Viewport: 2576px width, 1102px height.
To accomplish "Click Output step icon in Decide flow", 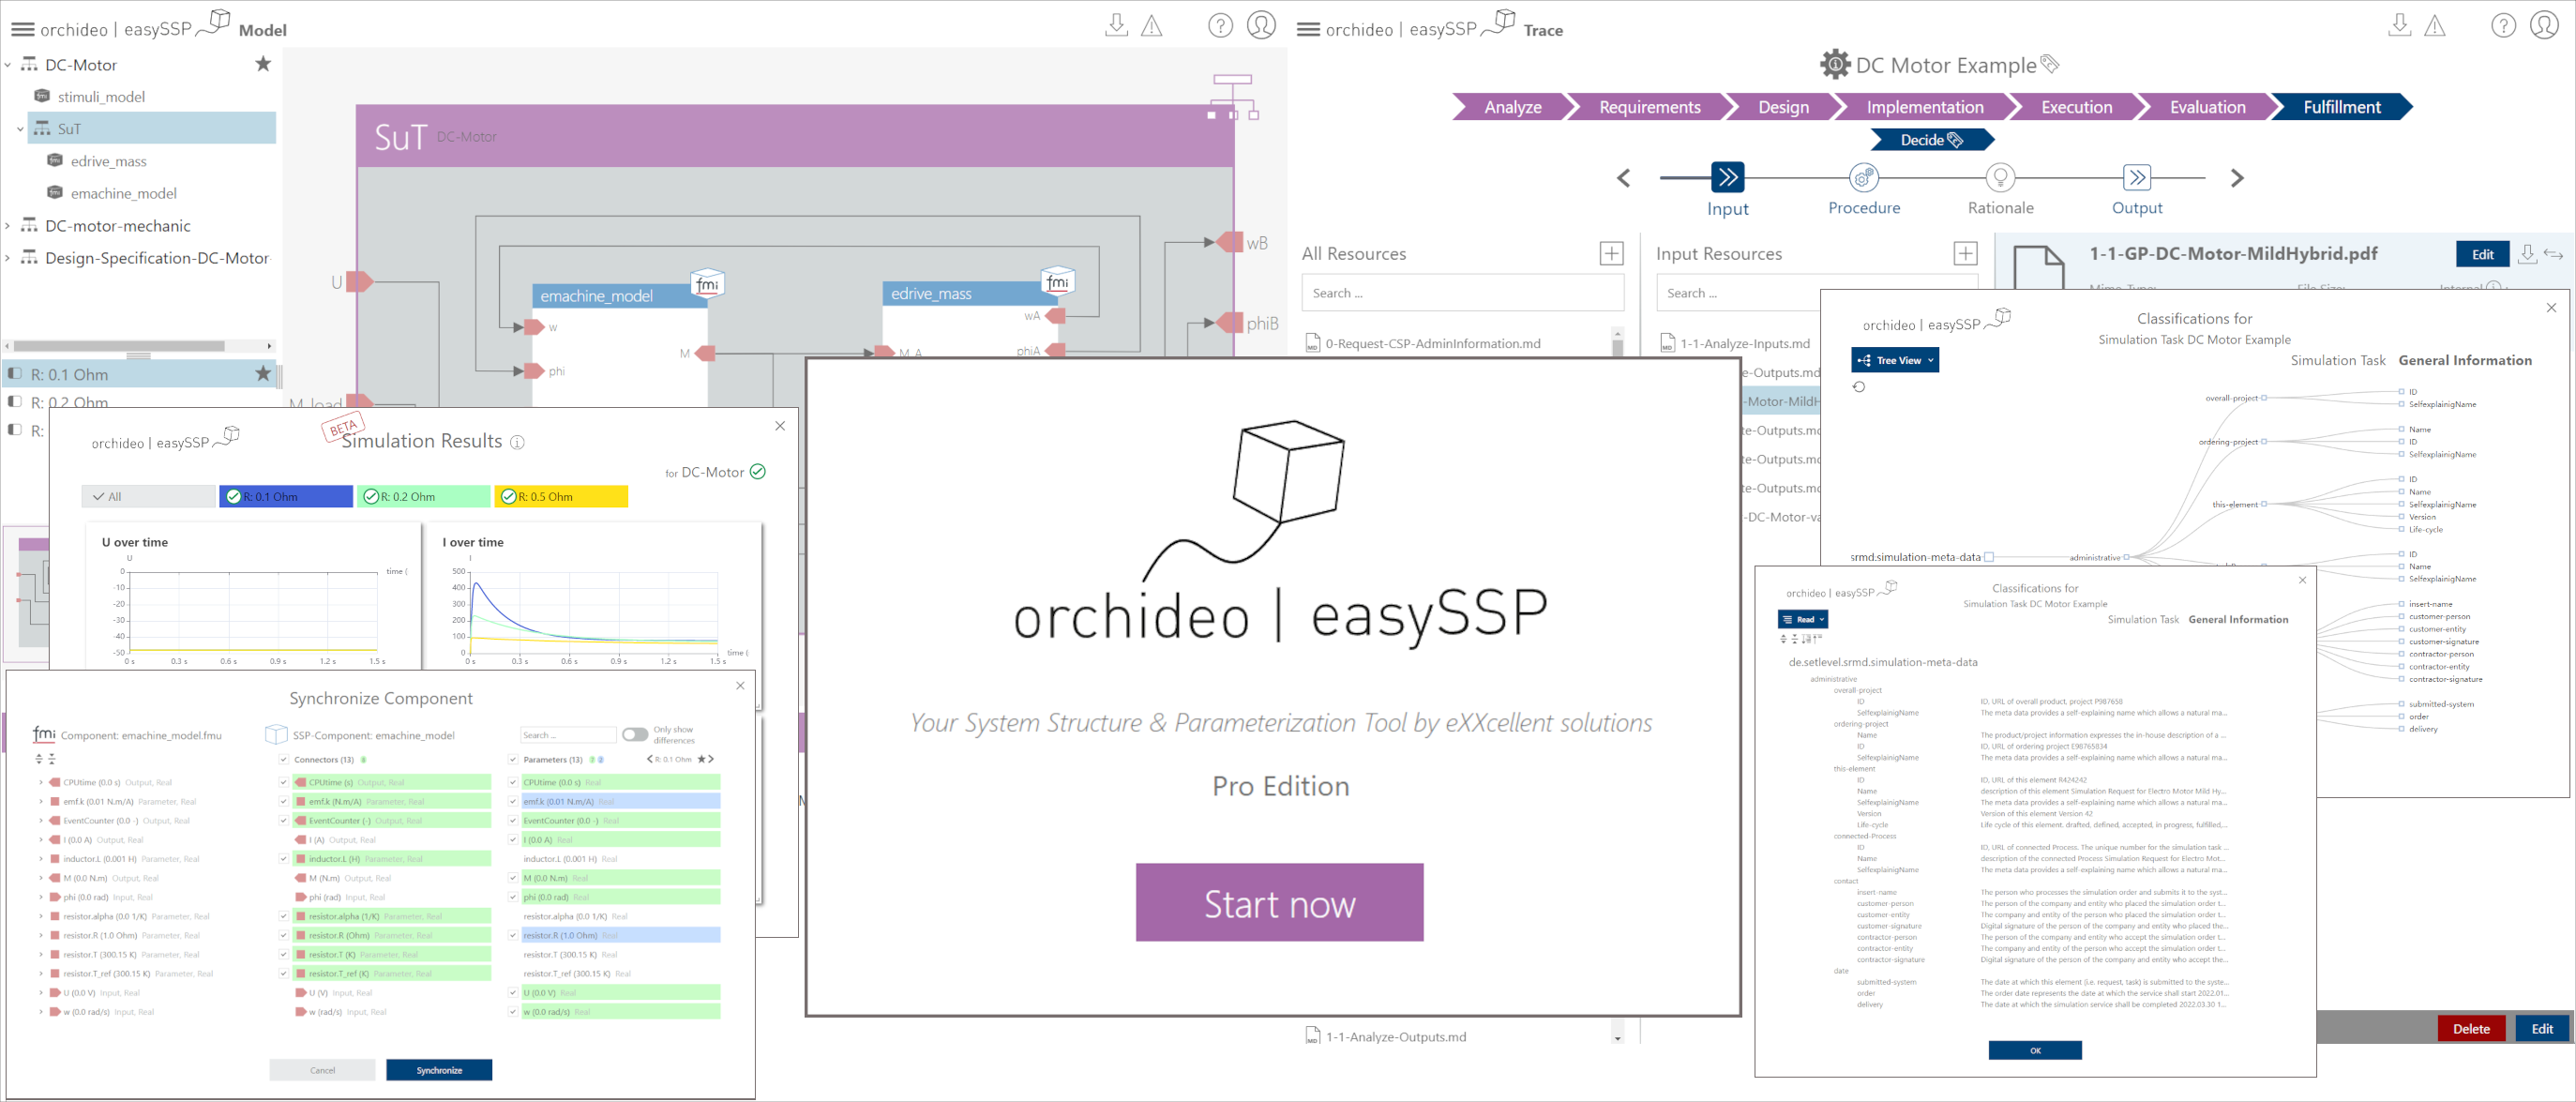I will [2137, 177].
